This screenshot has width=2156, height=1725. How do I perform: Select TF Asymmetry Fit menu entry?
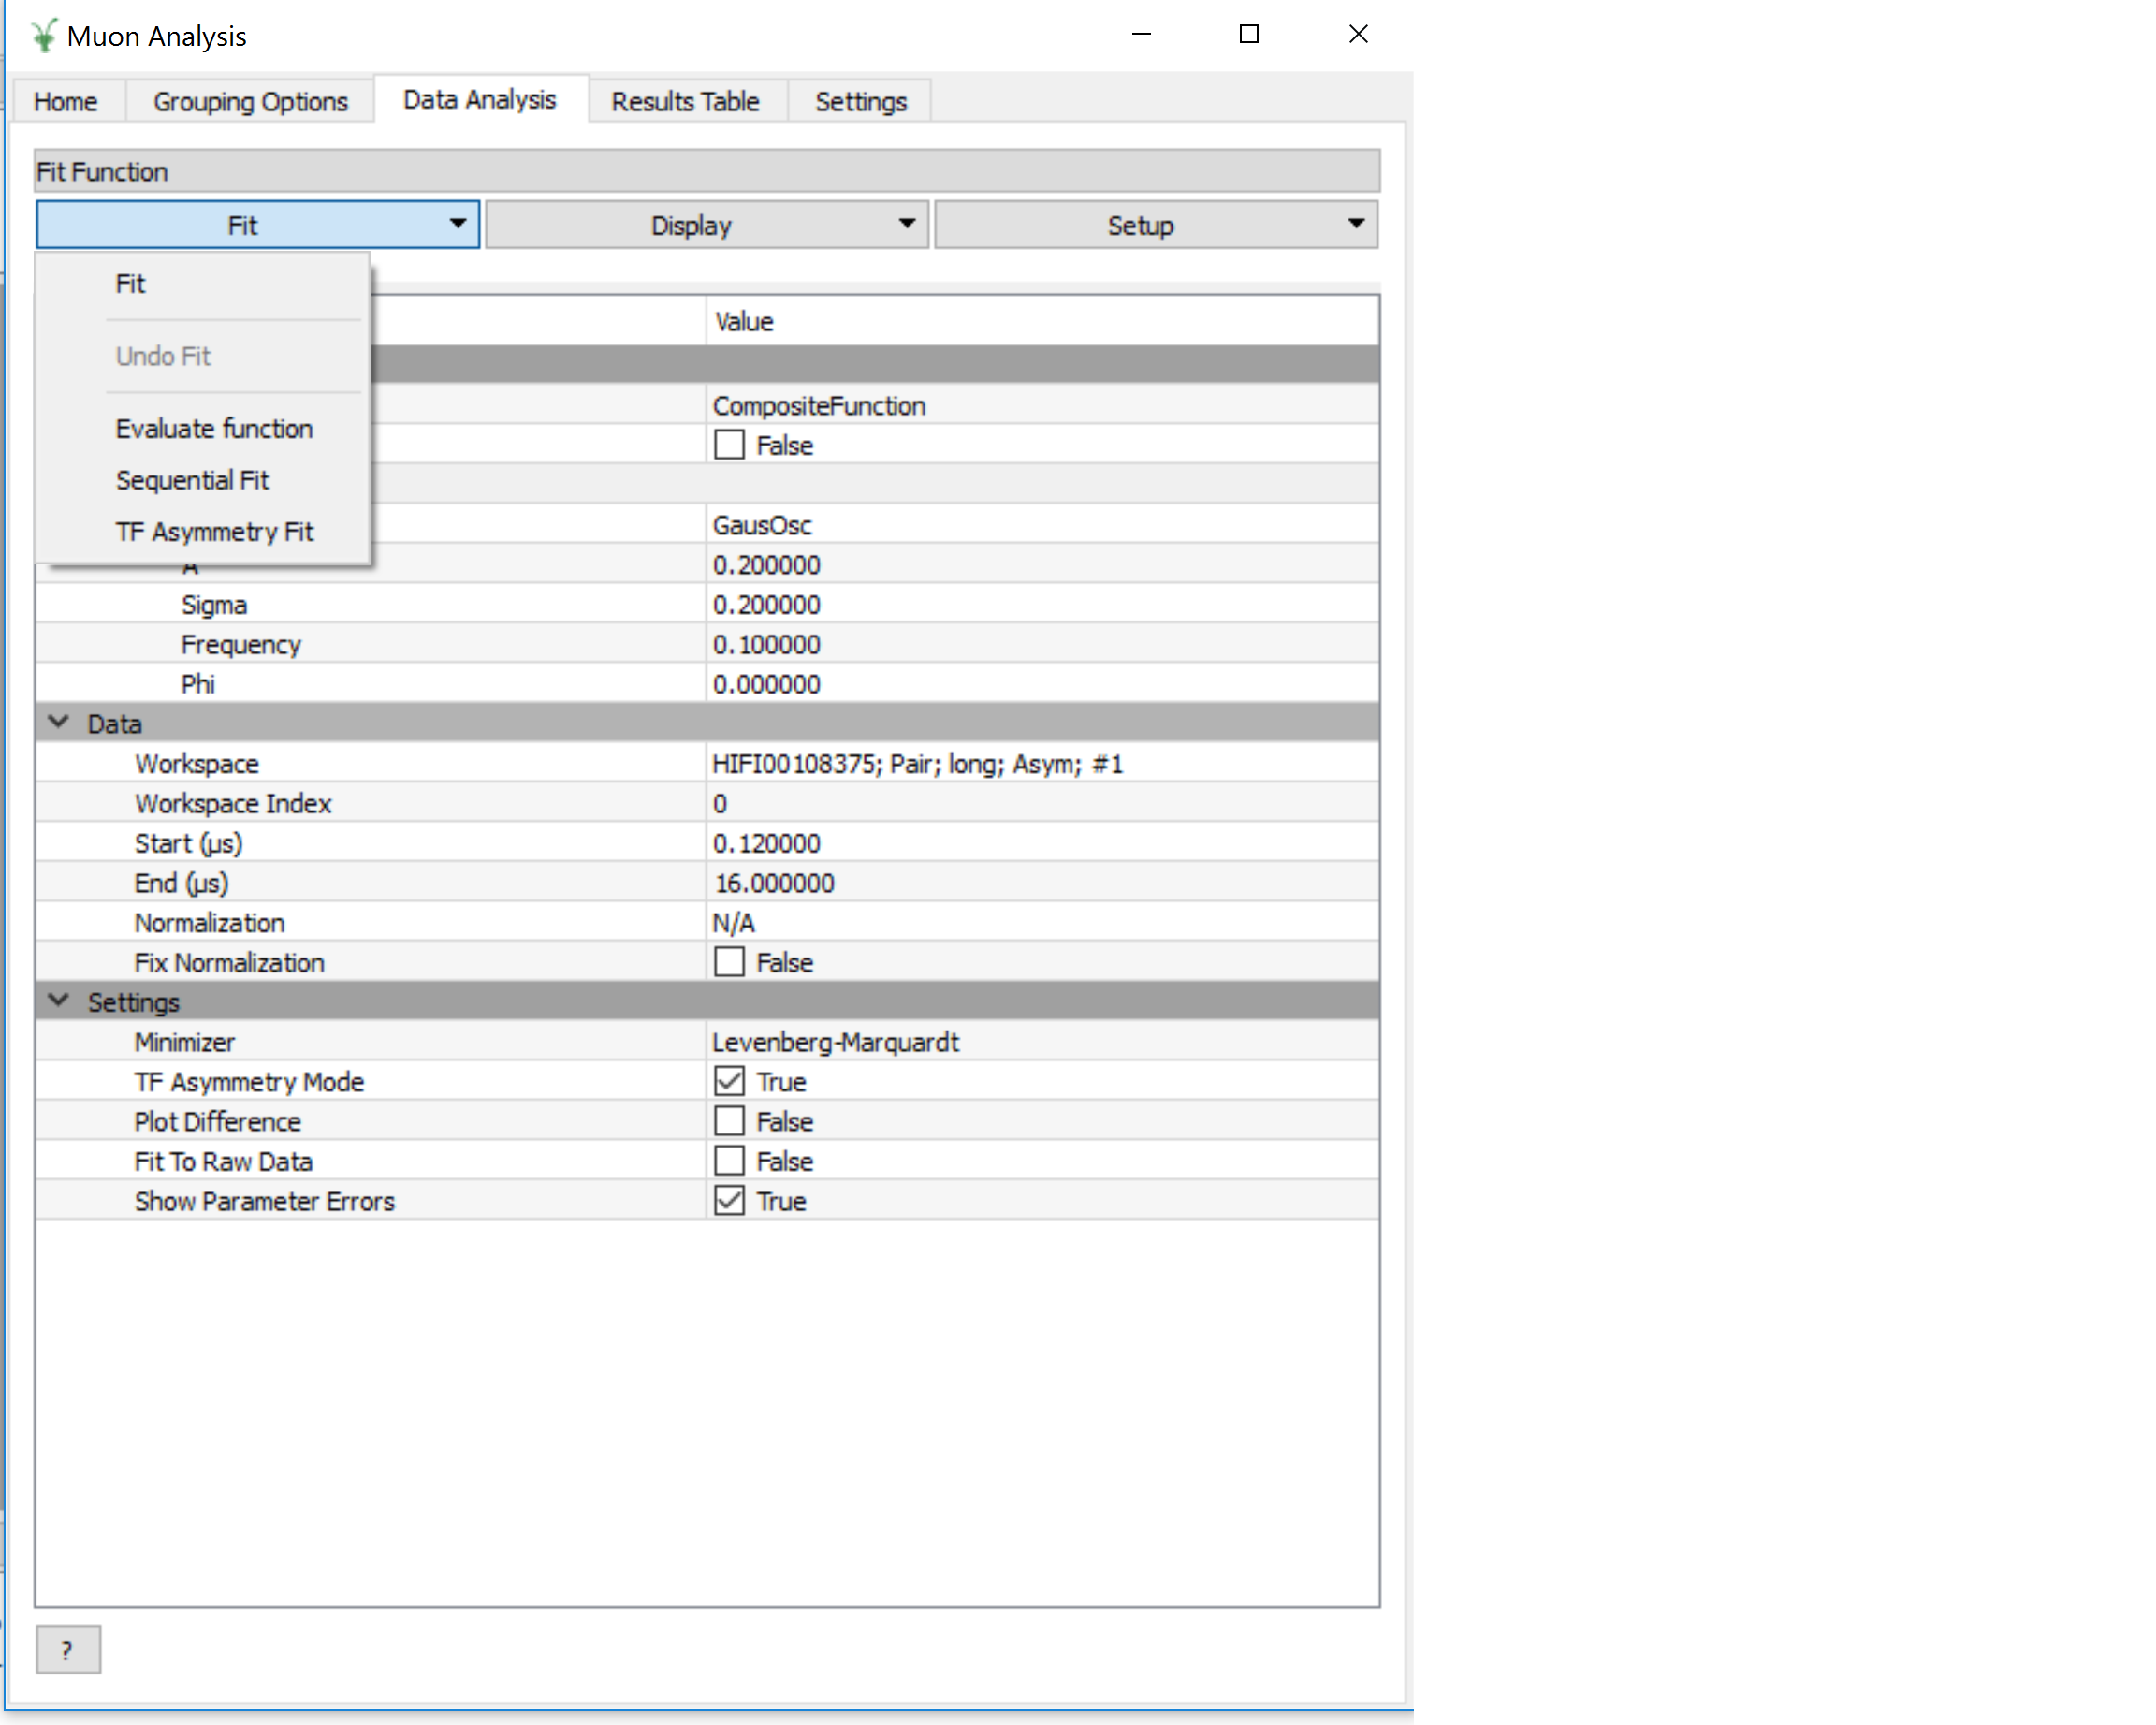coord(214,532)
